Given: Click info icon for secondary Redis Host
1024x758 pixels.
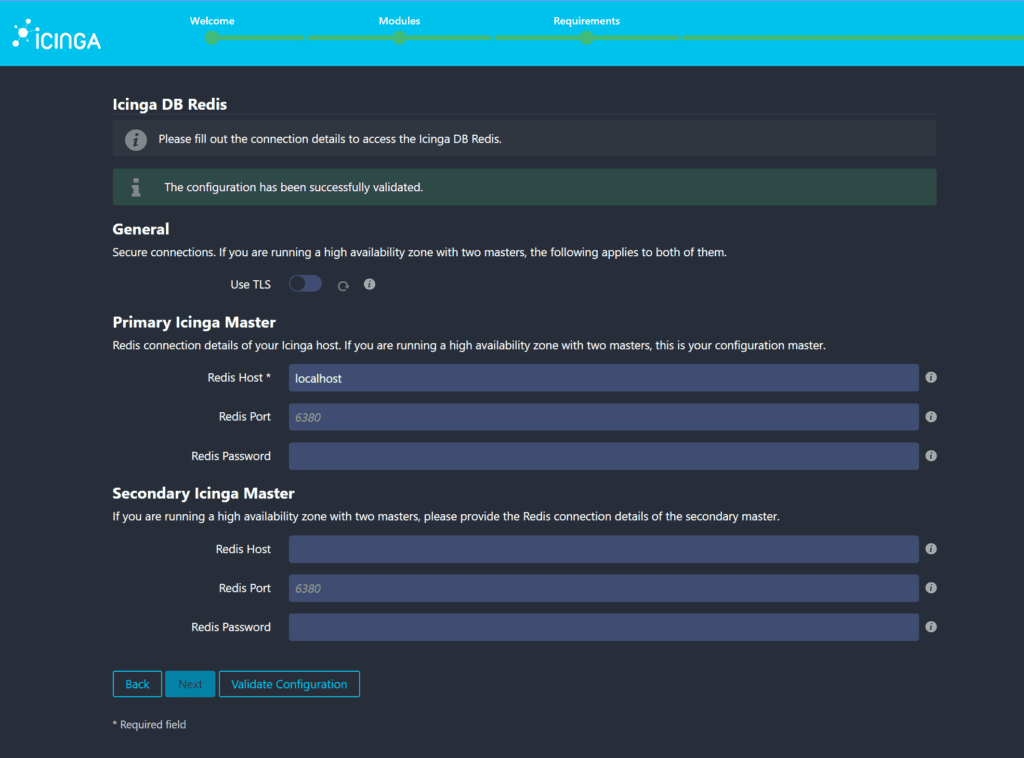Looking at the screenshot, I should (931, 549).
